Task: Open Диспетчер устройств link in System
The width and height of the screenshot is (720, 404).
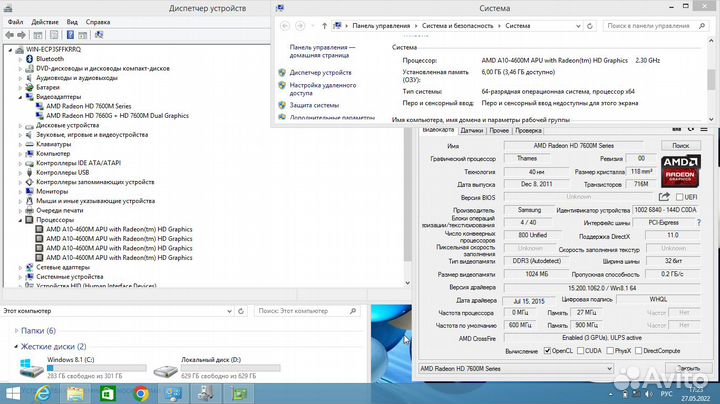Action: click(321, 73)
